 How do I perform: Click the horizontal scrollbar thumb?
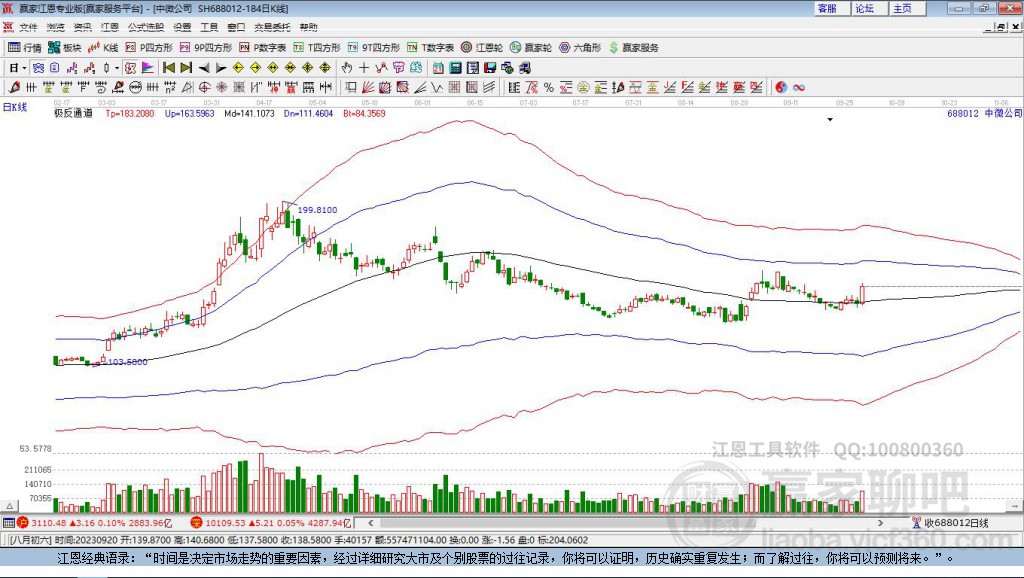[568, 522]
